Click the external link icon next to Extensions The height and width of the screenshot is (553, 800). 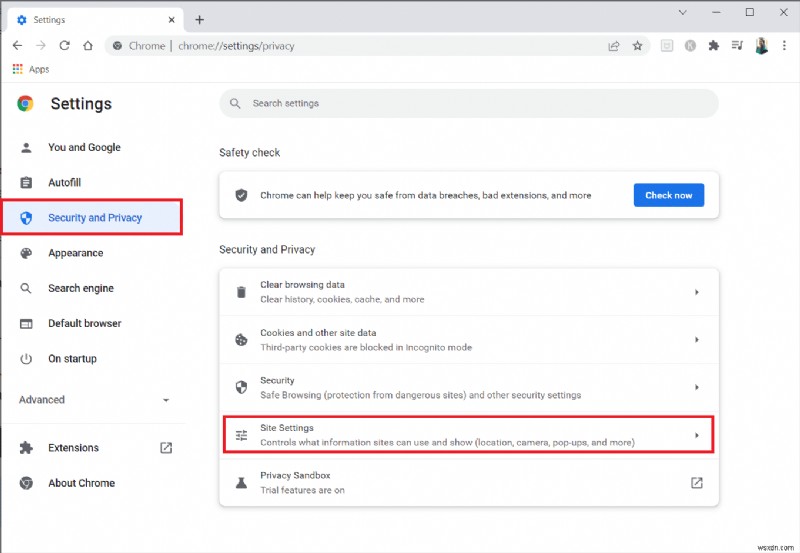click(x=166, y=447)
